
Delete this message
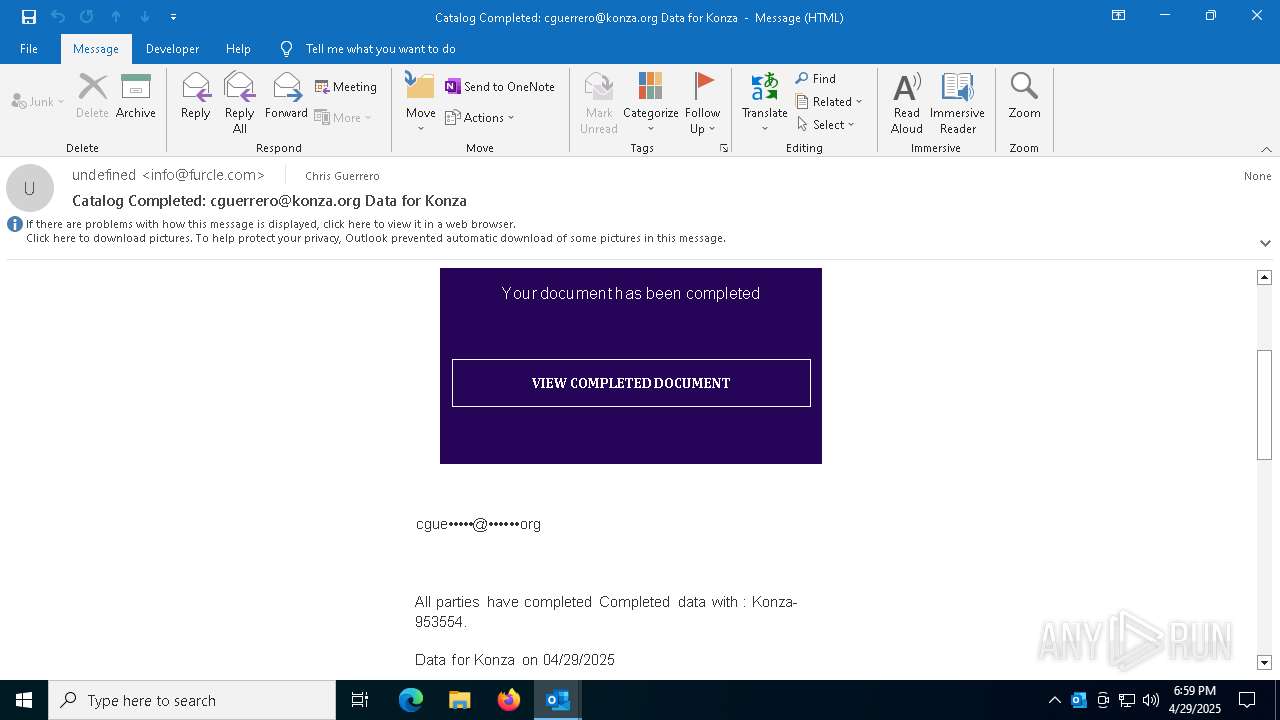(92, 96)
